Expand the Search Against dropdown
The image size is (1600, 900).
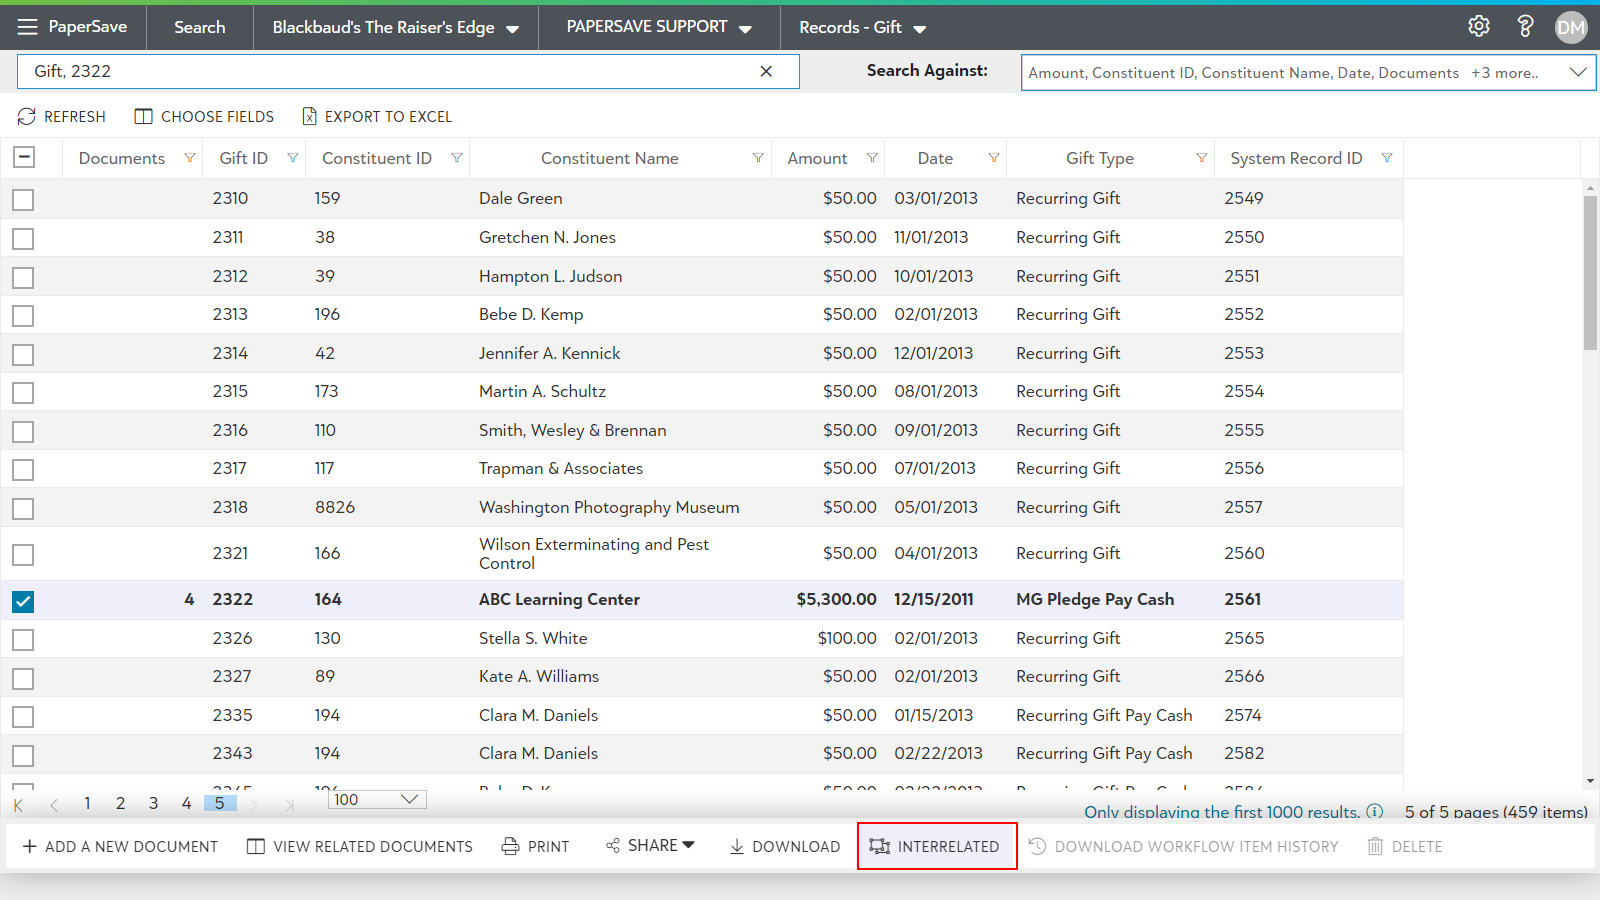coord(1578,72)
